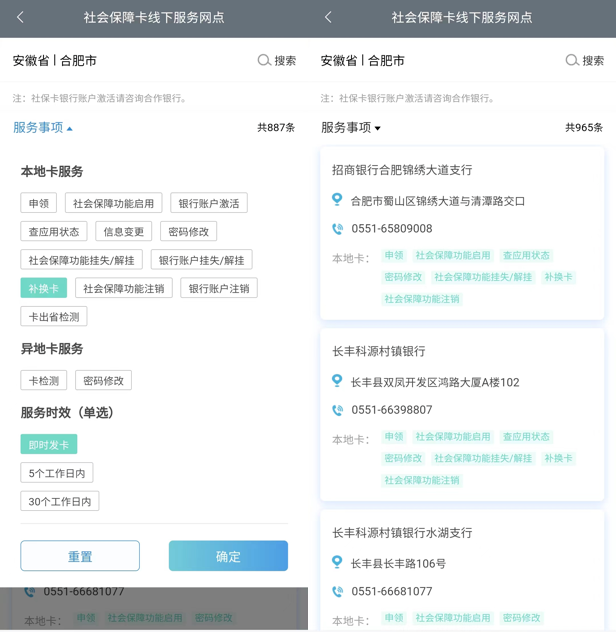The width and height of the screenshot is (616, 632).
Task: Deselect the highlighted 补换卡 filter chip
Action: (43, 288)
